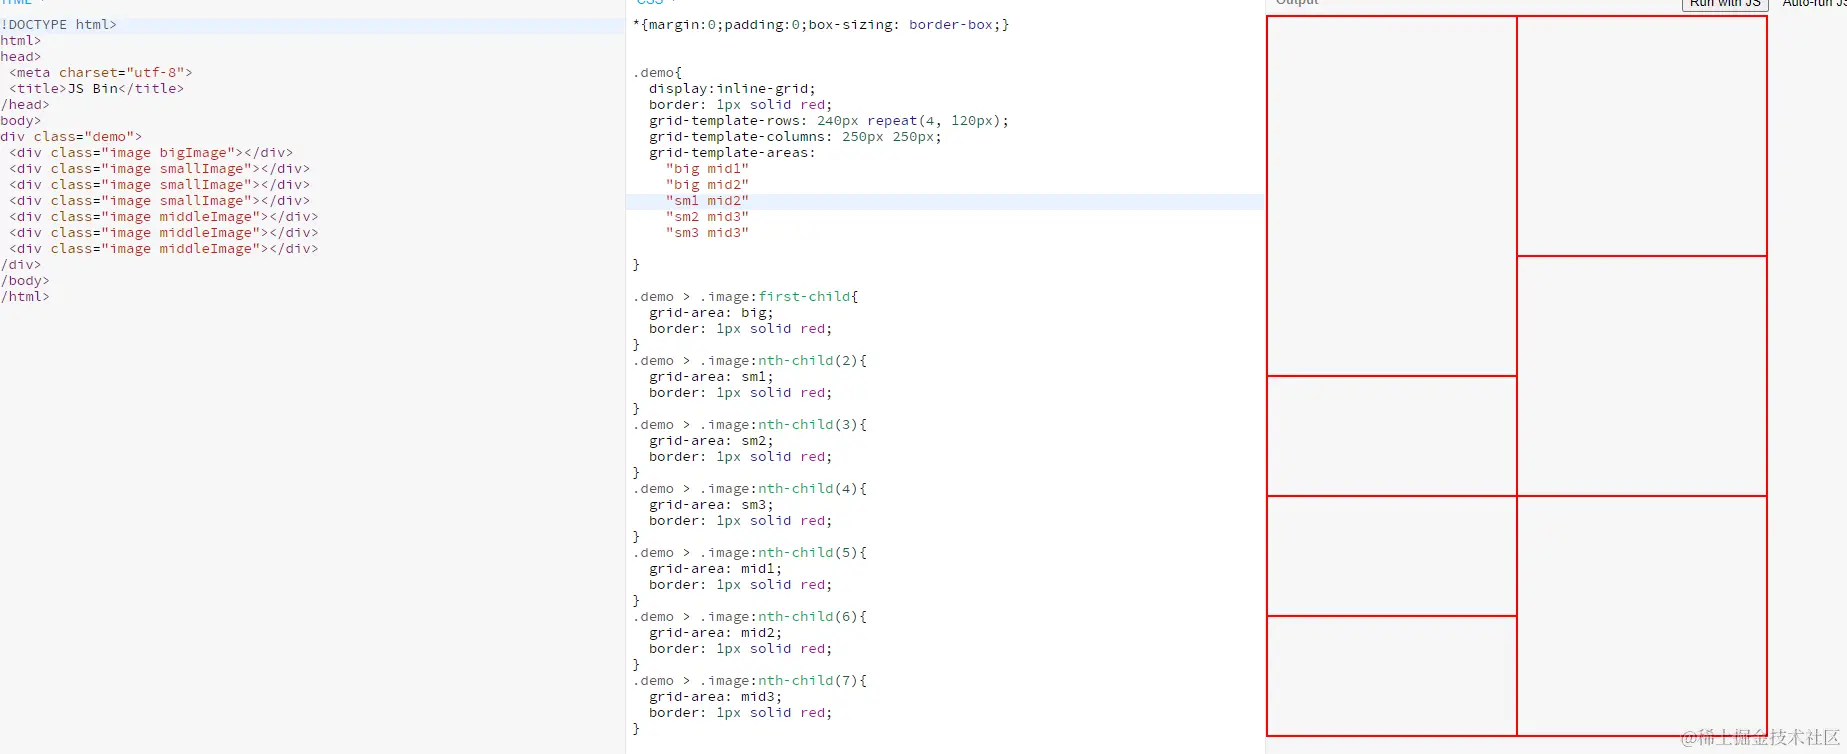Click the "grid-area: sm1;" declaration
Image resolution: width=1847 pixels, height=754 pixels.
(x=711, y=377)
